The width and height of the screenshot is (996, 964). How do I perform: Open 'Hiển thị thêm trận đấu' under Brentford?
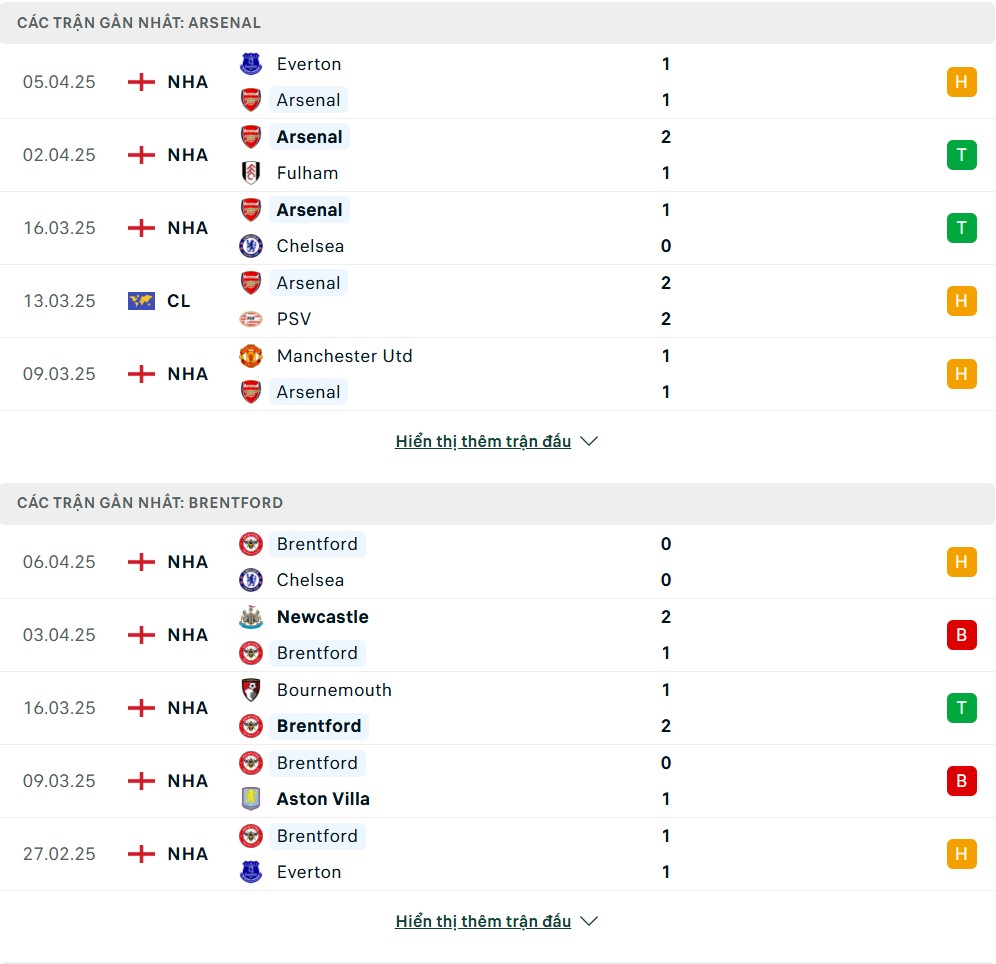pos(483,921)
